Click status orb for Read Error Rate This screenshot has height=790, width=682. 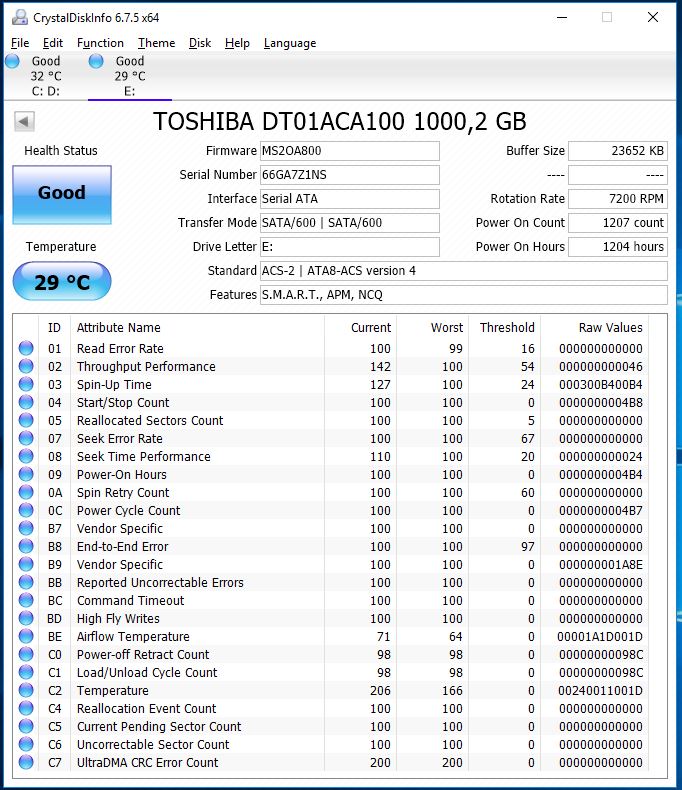pyautogui.click(x=26, y=348)
